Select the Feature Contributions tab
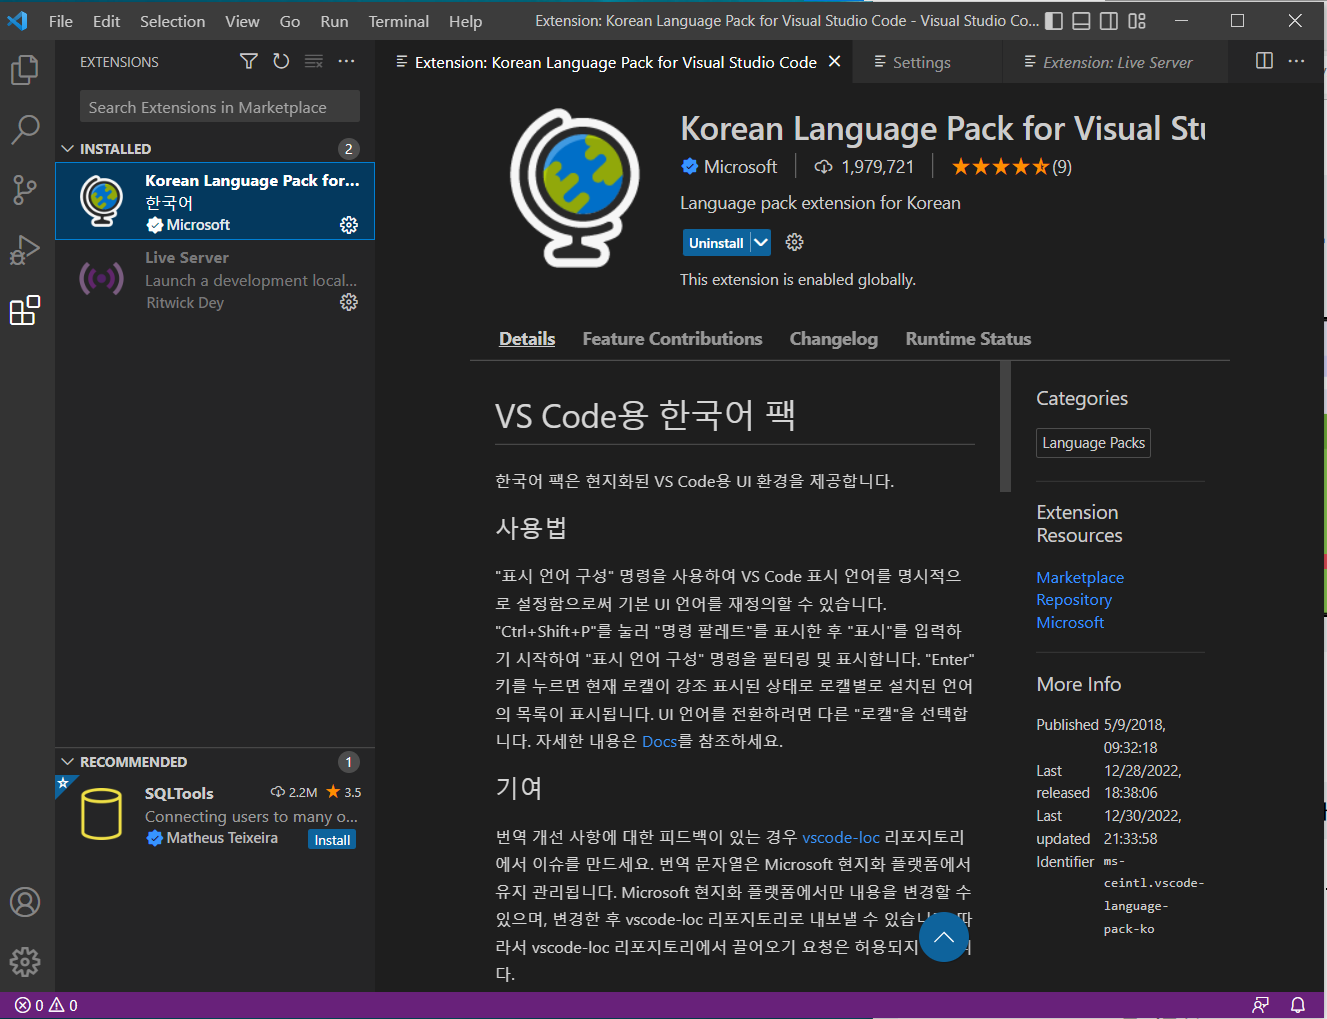Screen dimensions: 1327x1019 672,339
